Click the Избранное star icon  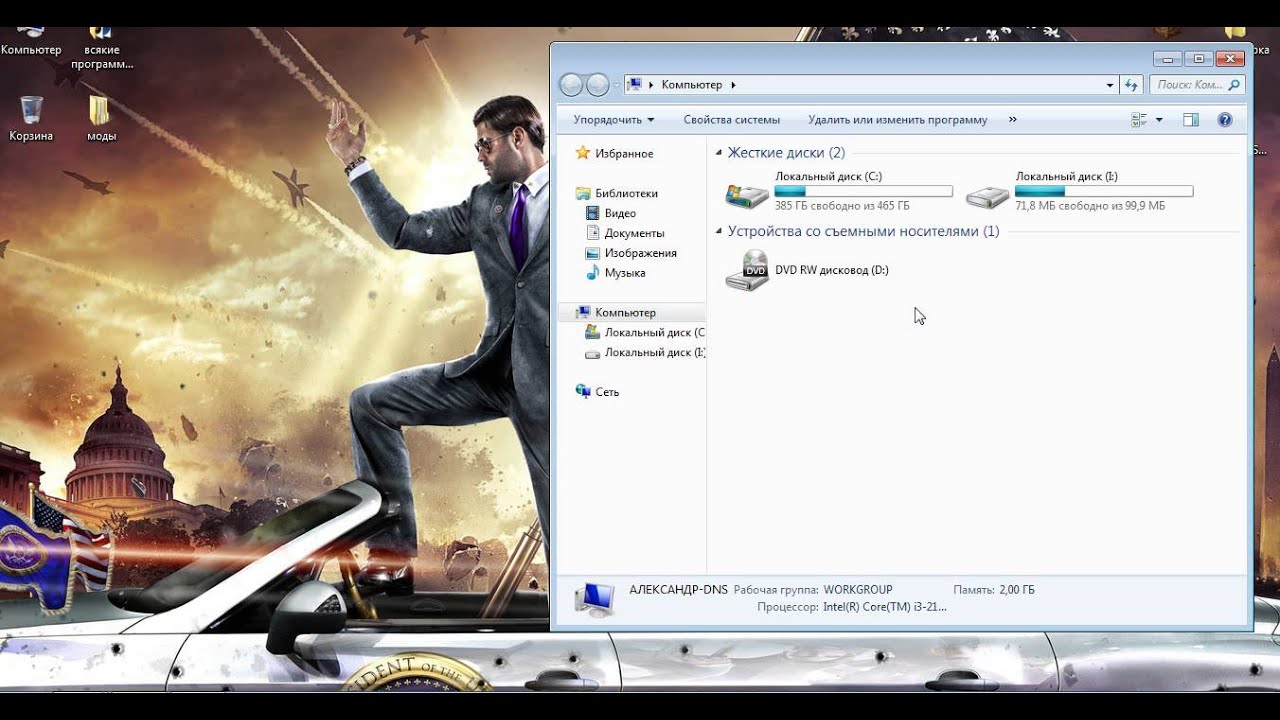tap(583, 153)
